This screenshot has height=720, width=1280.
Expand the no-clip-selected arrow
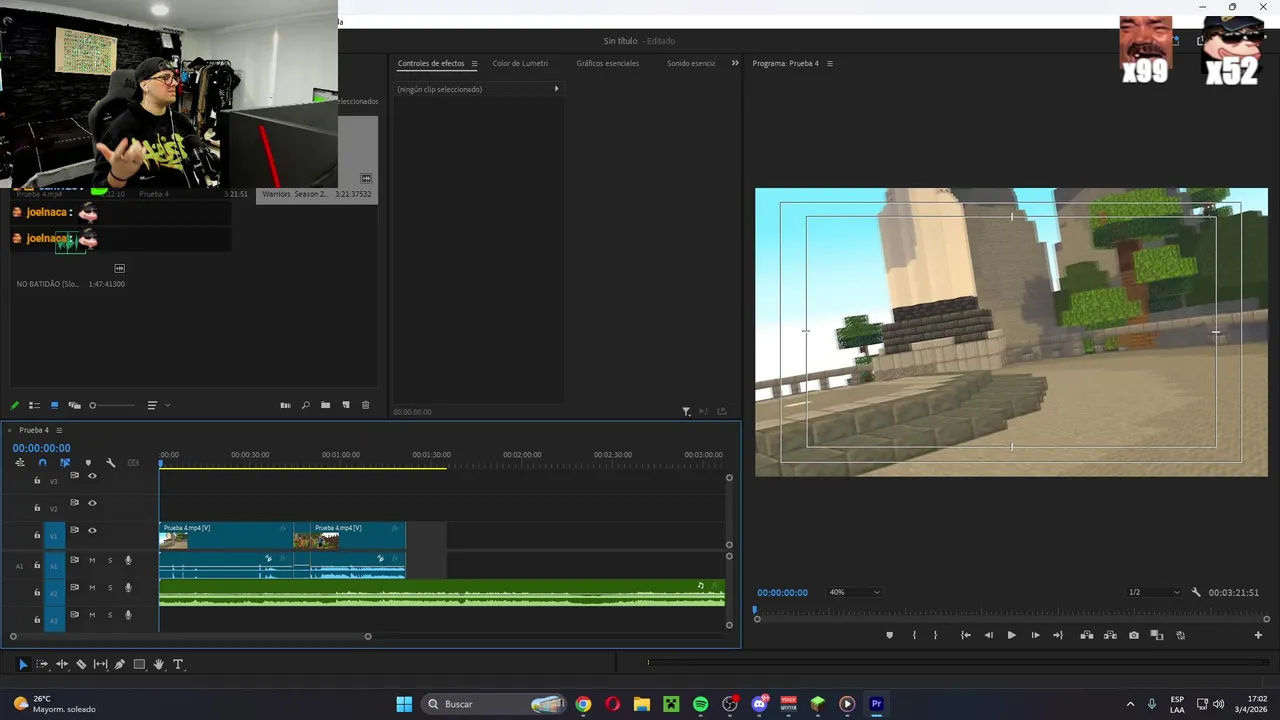pos(556,89)
